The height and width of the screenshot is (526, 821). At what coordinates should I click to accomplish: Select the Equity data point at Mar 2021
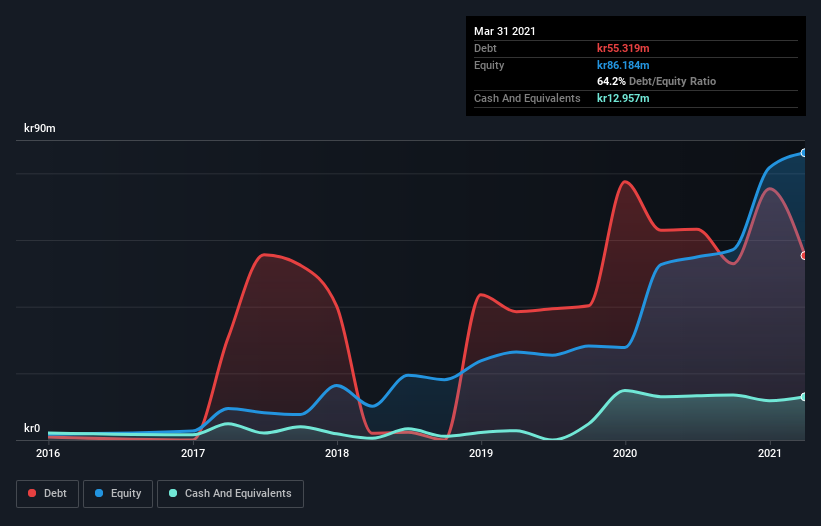click(804, 153)
